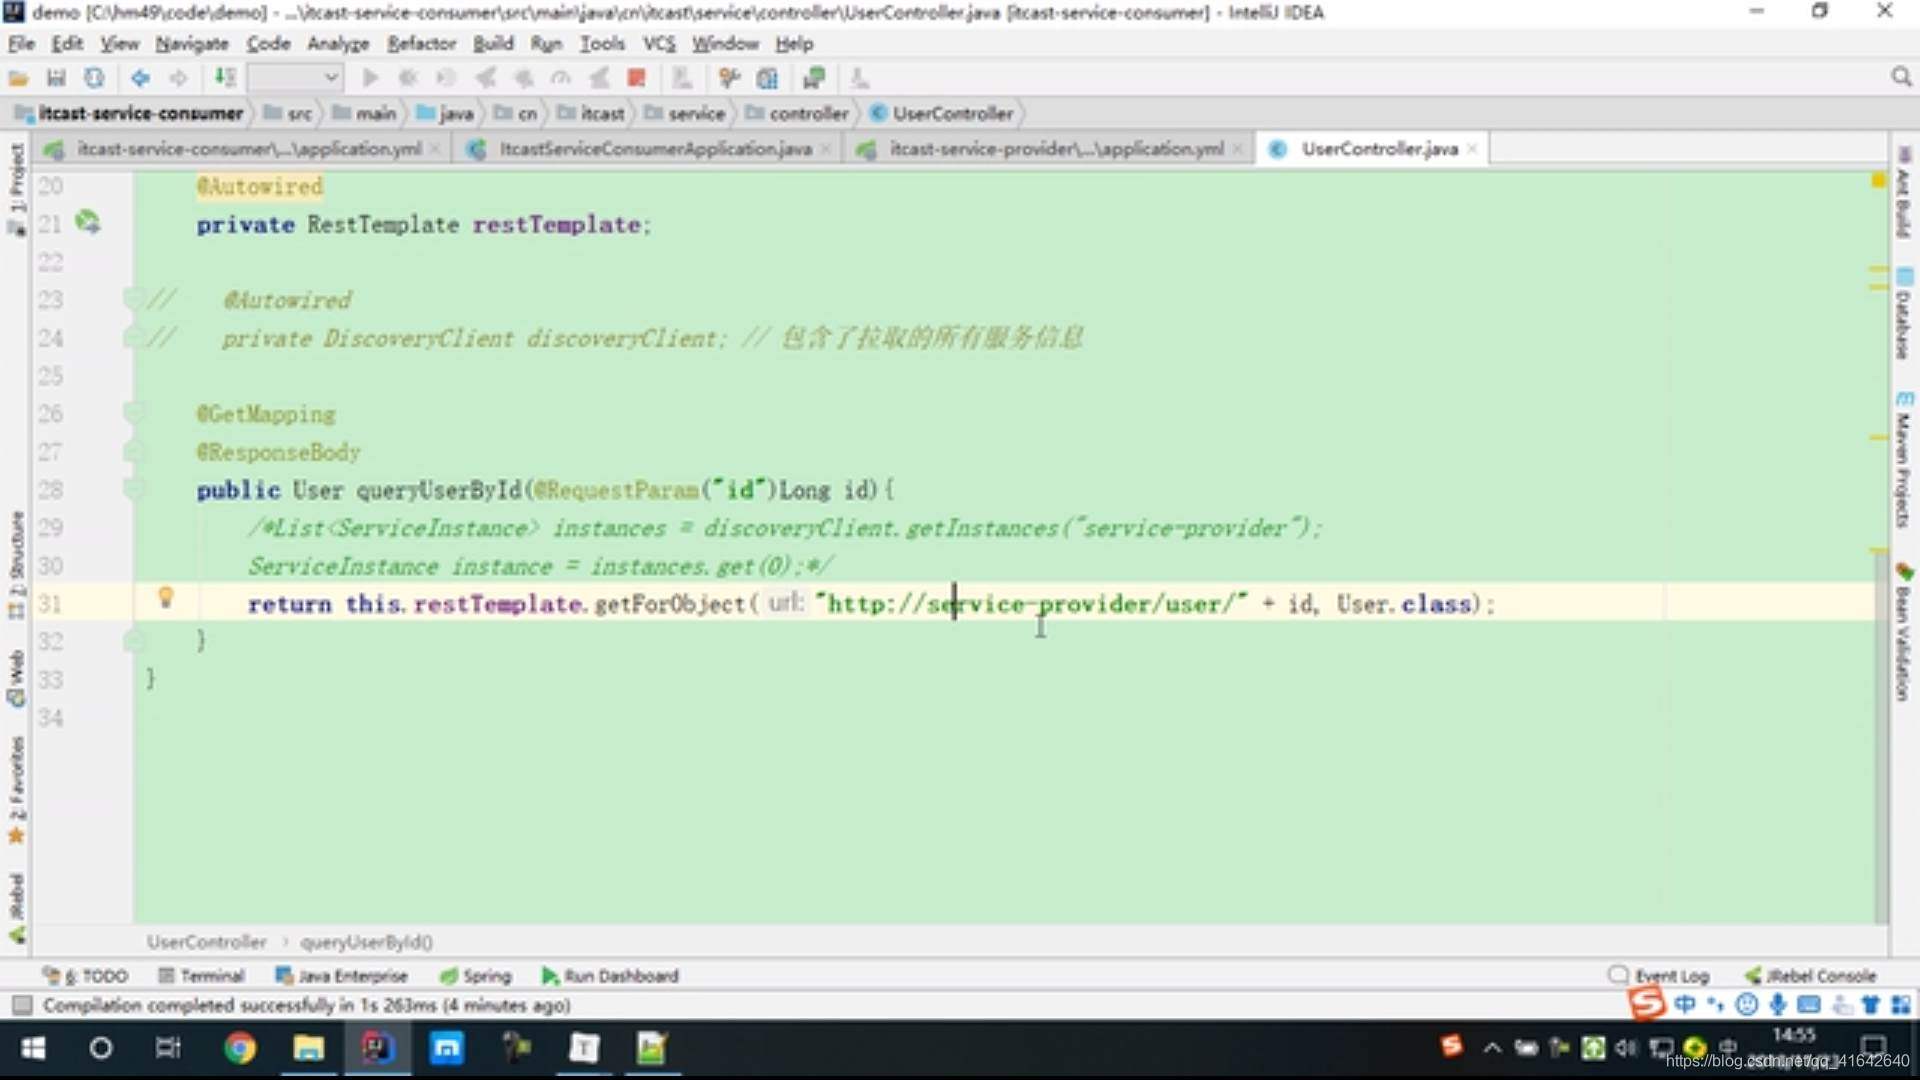Open the JRebel Console
This screenshot has width=1920, height=1080.
pyautogui.click(x=1811, y=976)
